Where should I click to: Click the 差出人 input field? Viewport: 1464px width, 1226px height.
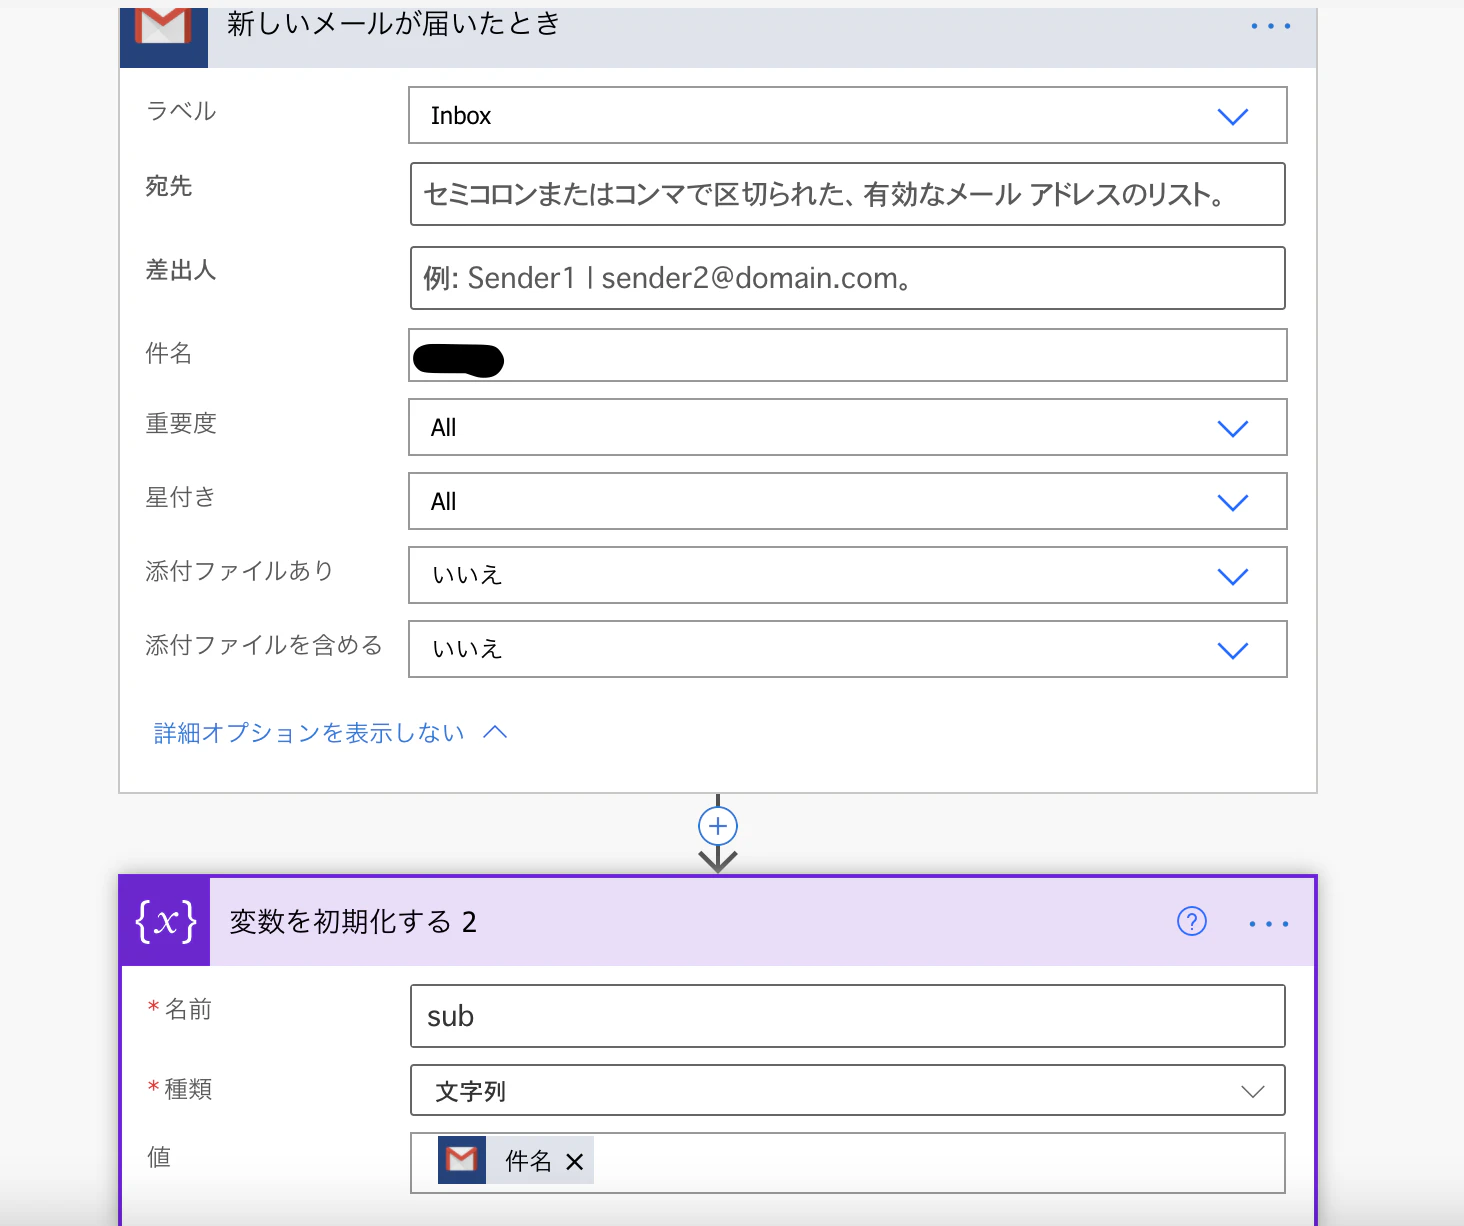(848, 278)
